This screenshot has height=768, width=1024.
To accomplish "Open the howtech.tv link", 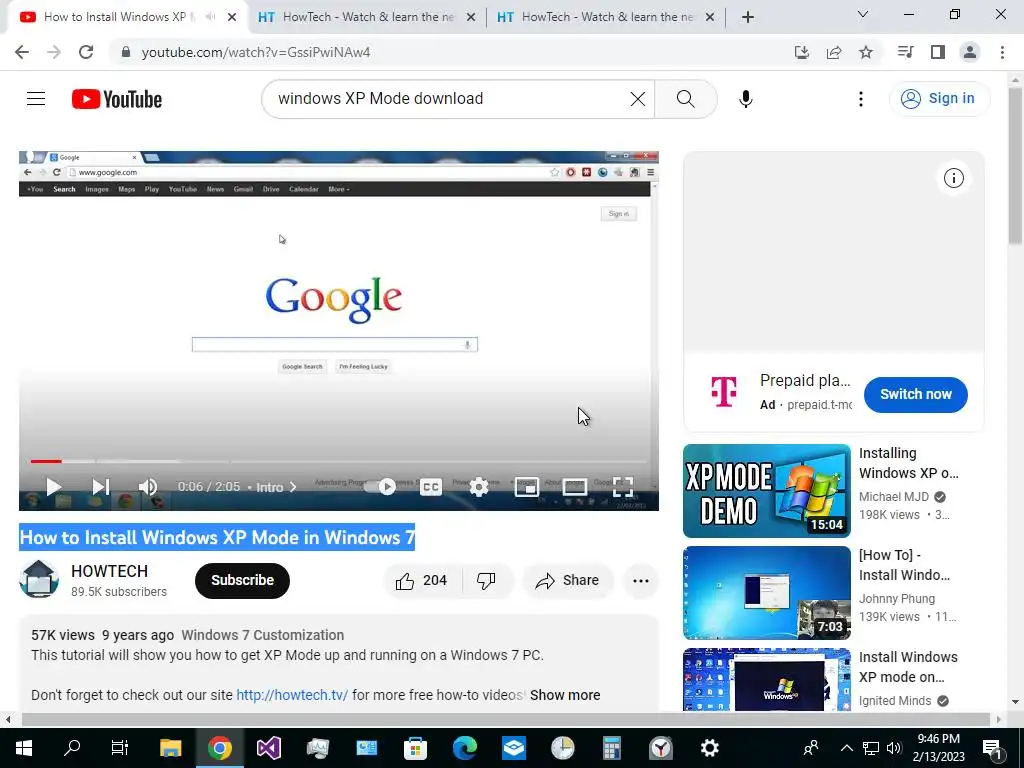I will (292, 695).
